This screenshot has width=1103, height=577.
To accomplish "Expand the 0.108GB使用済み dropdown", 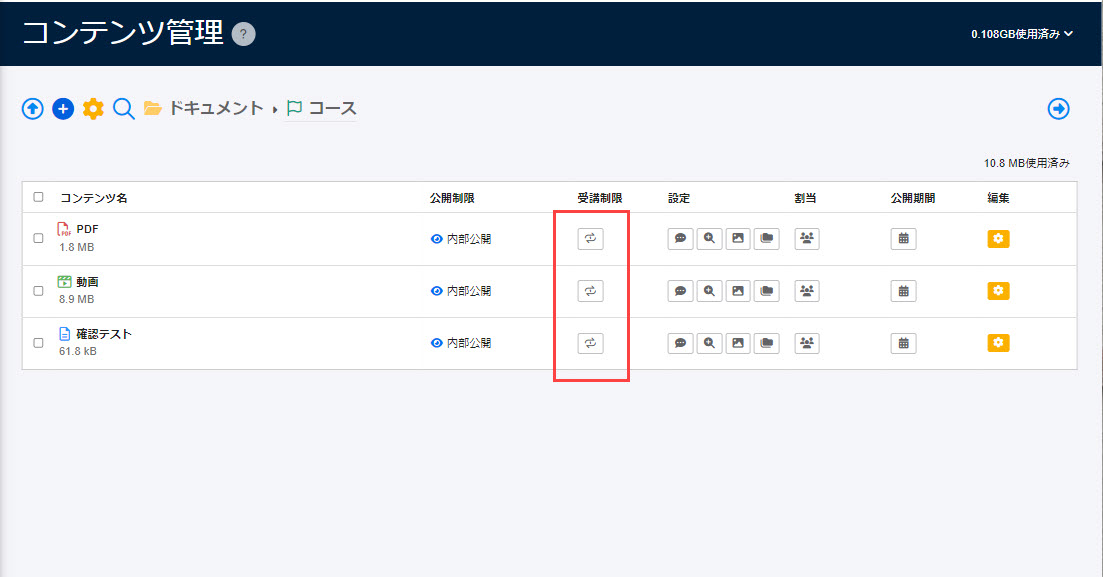I will point(1021,34).
